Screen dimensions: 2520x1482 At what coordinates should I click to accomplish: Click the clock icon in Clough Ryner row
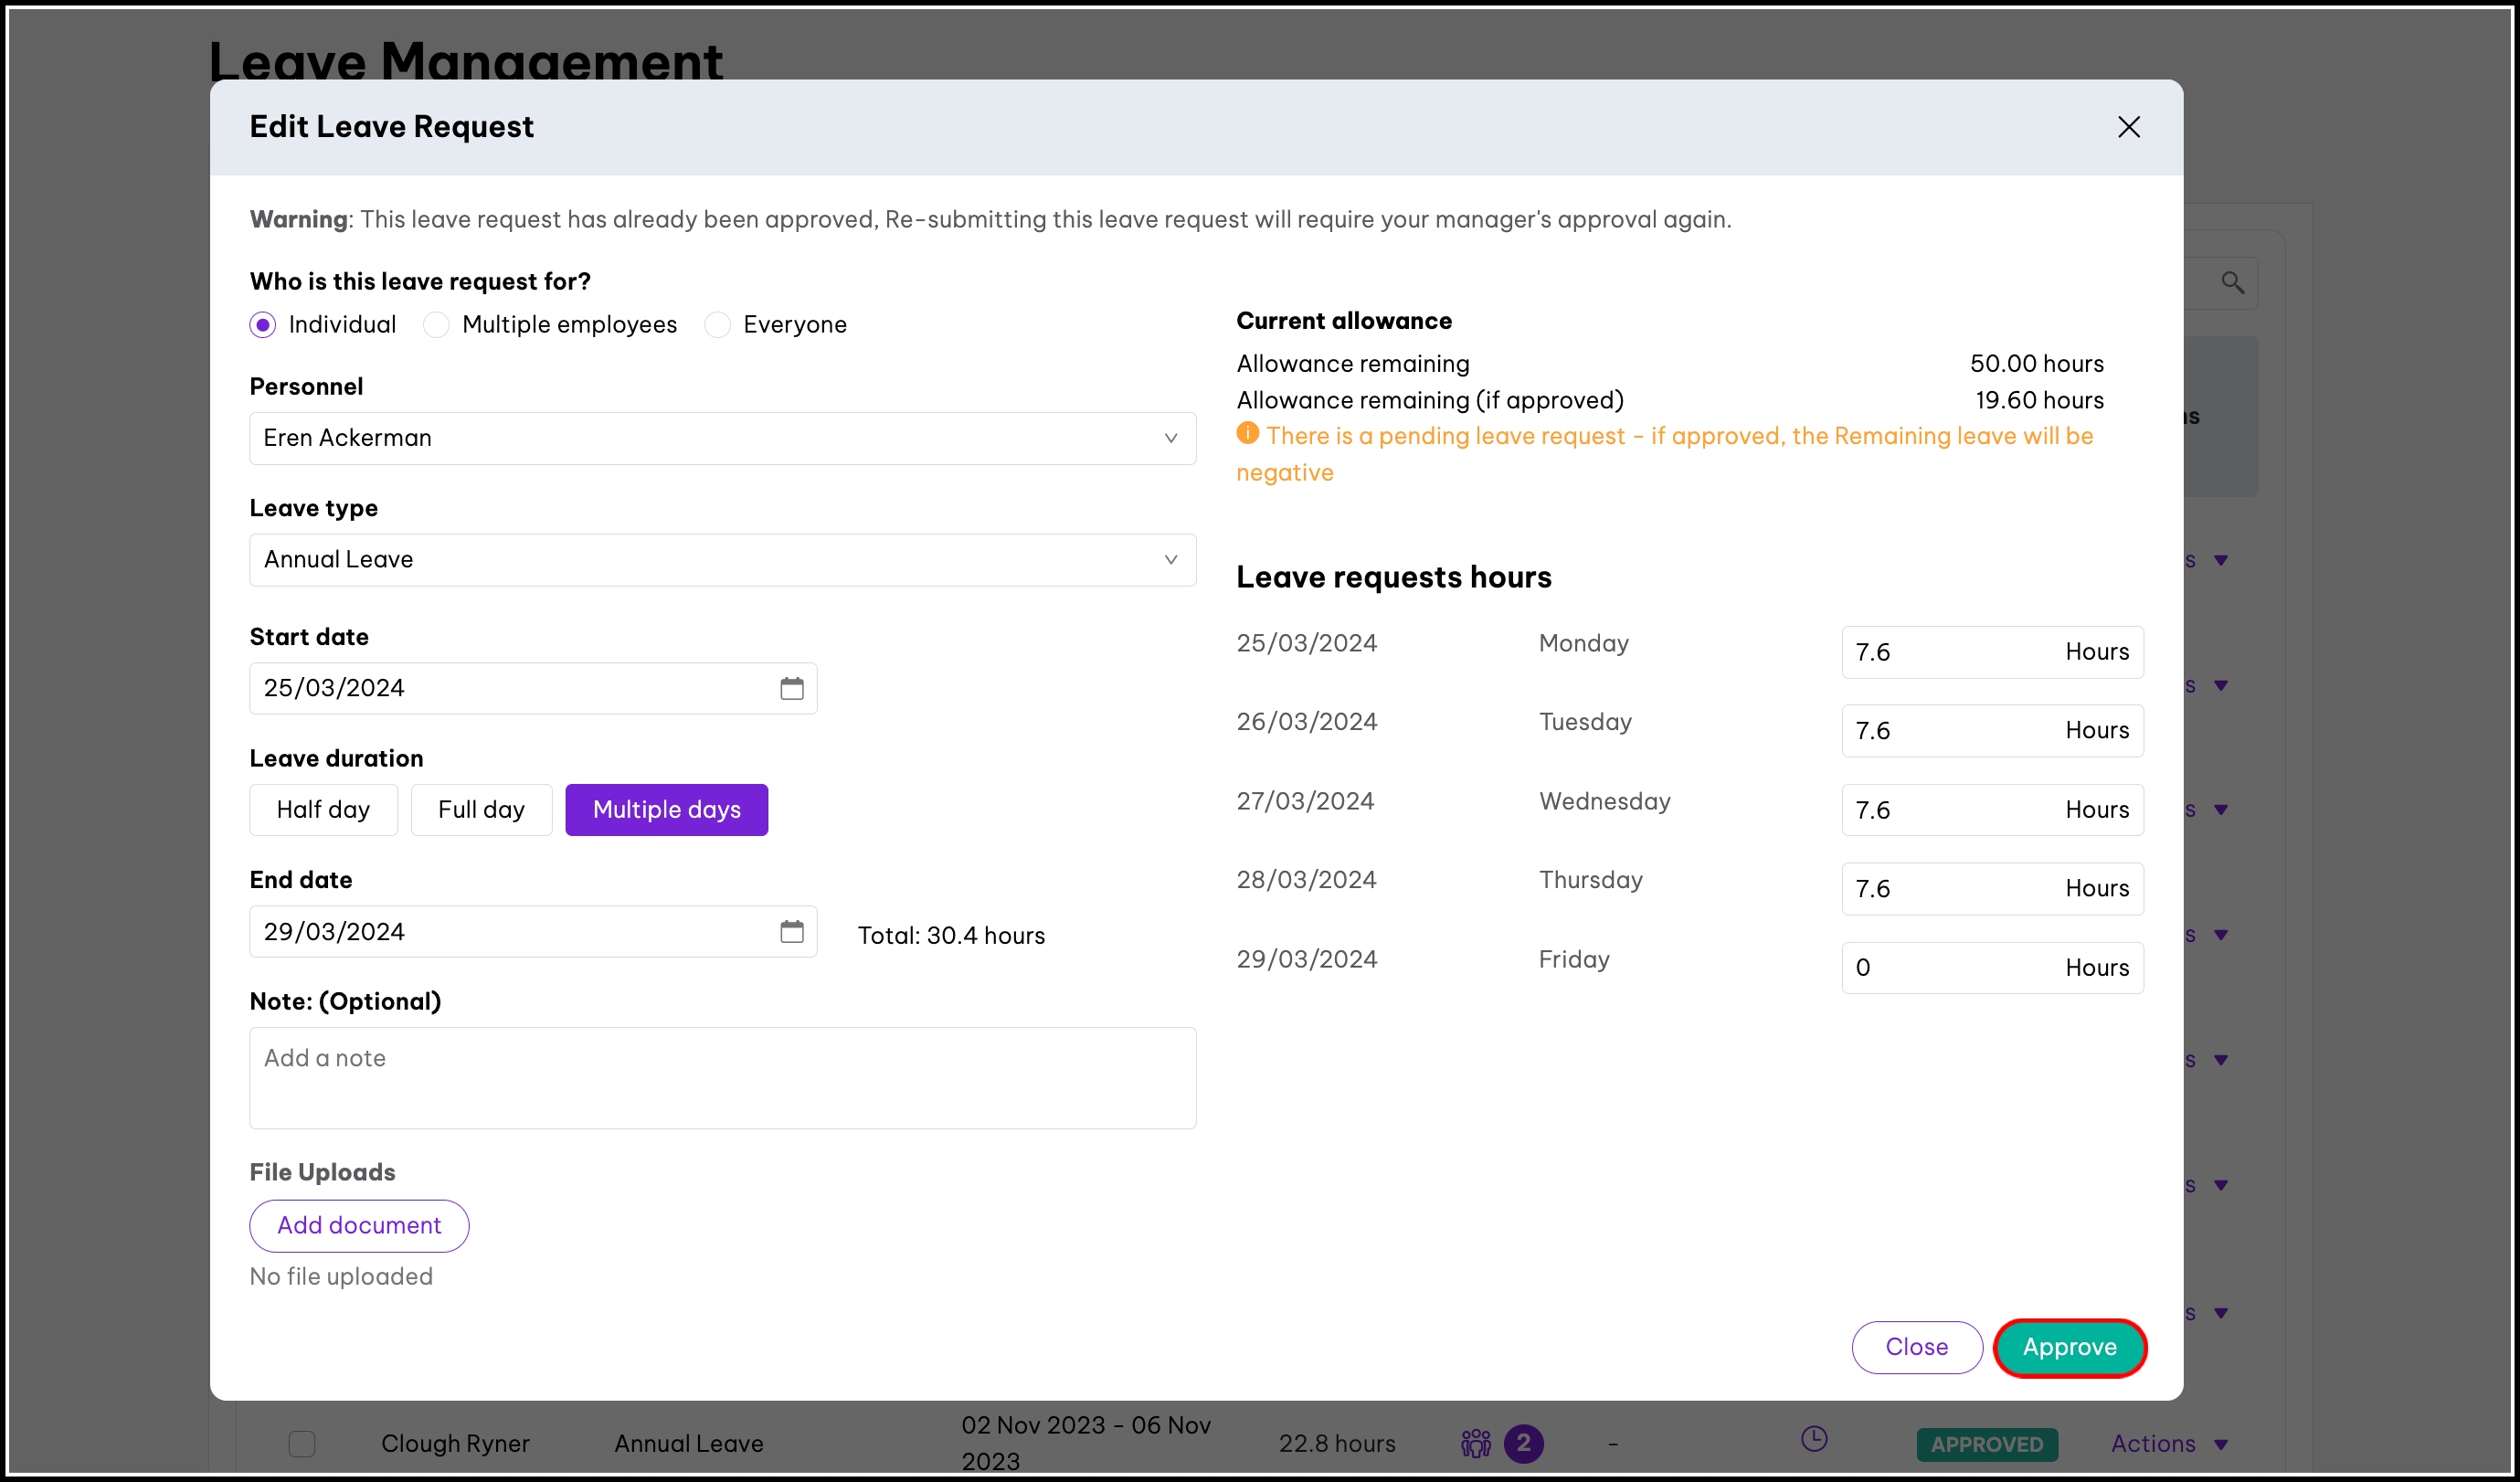[x=1813, y=1439]
